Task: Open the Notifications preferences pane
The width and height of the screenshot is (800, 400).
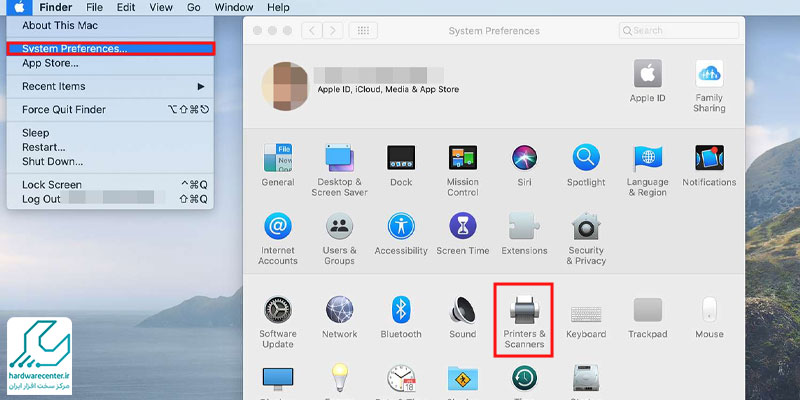Action: [709, 164]
